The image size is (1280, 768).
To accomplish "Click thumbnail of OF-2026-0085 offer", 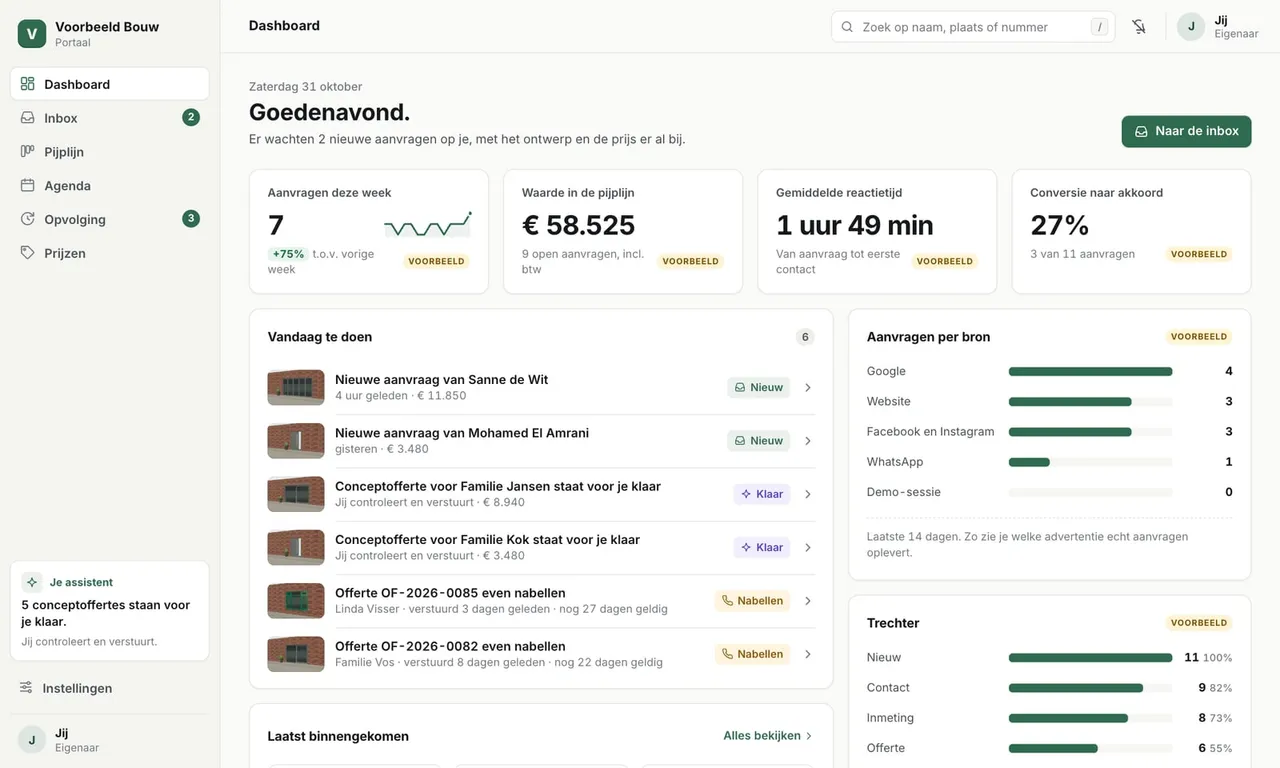I will (x=296, y=601).
